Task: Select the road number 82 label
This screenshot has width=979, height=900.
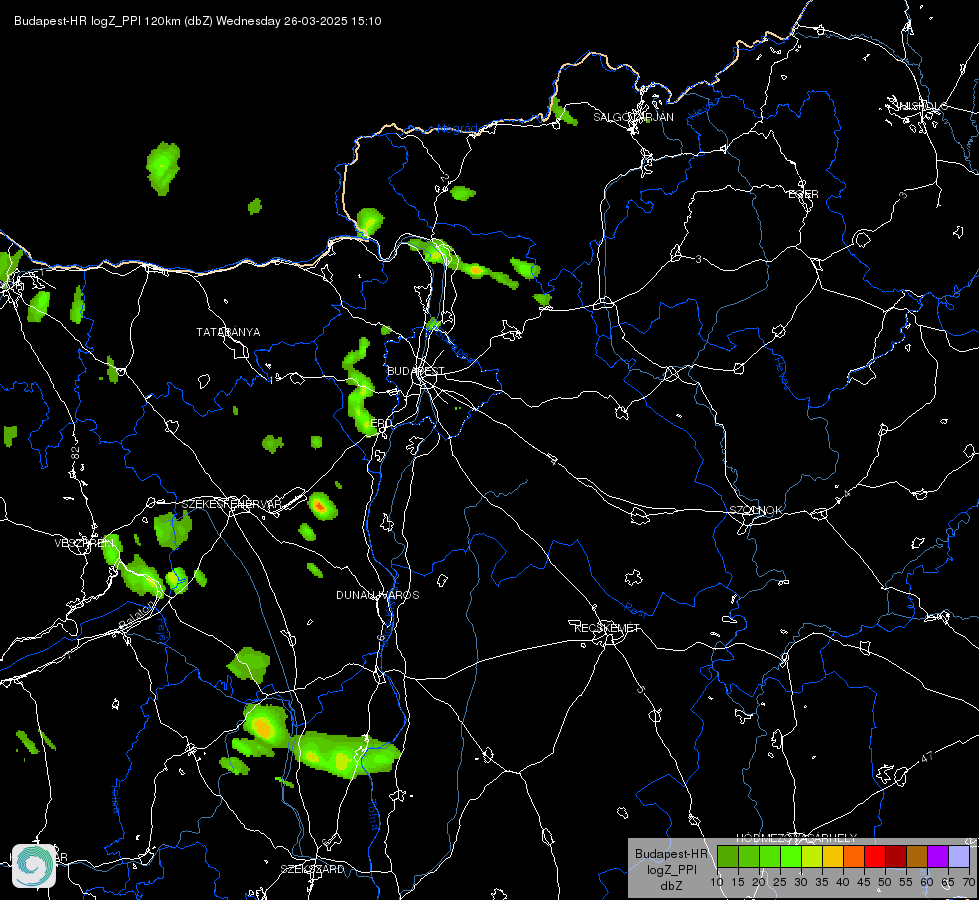Action: click(76, 453)
